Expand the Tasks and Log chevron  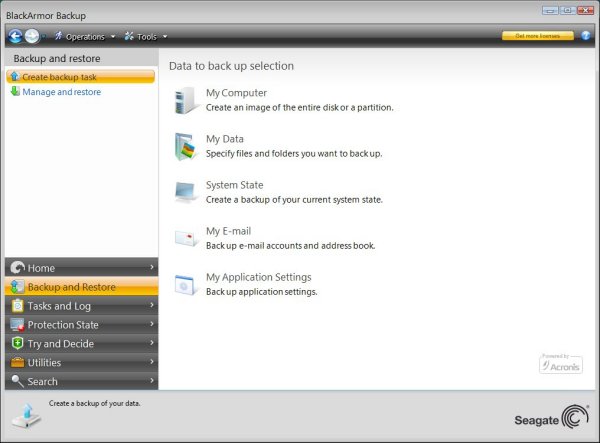152,305
